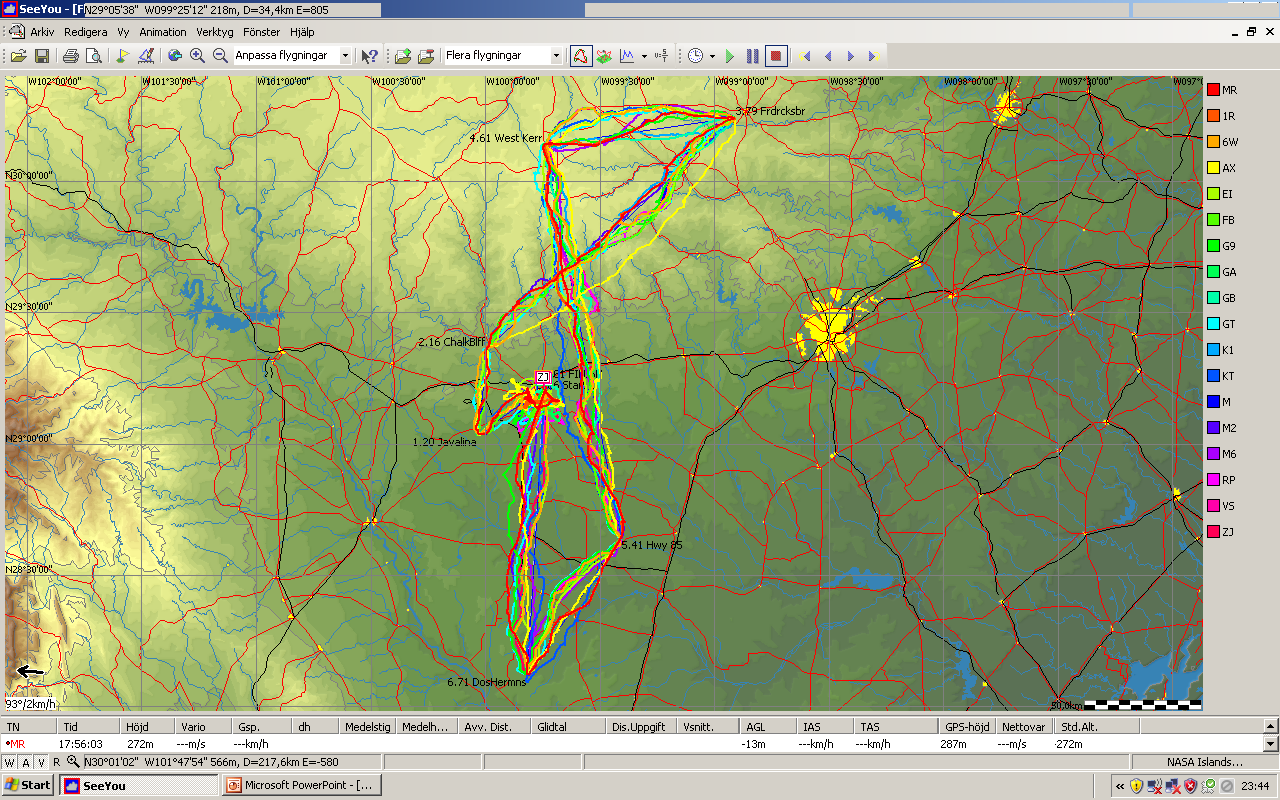Click the V=S/T statistics icon

[x=660, y=56]
